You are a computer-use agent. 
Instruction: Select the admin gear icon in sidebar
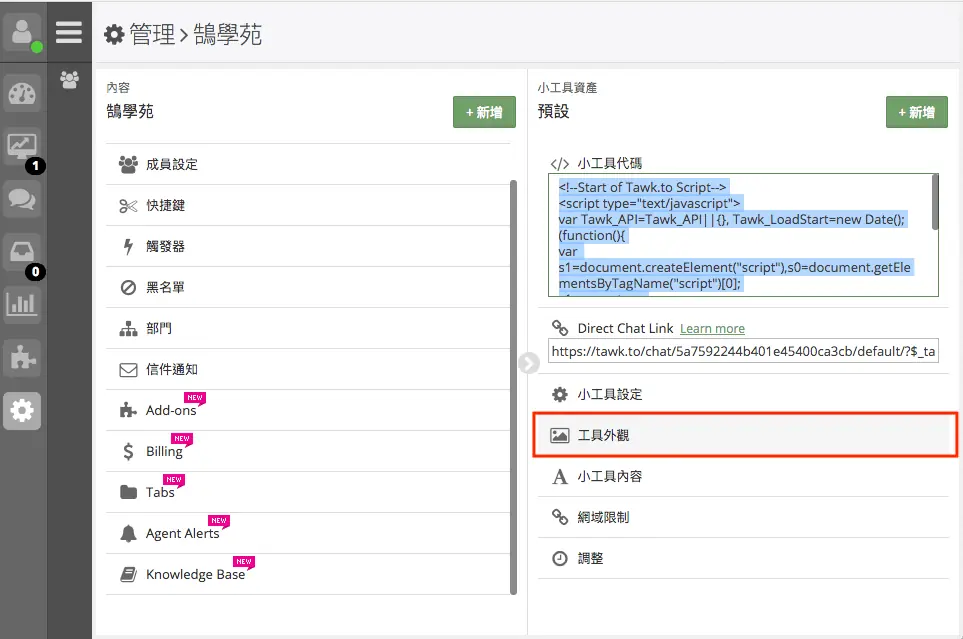(x=22, y=410)
